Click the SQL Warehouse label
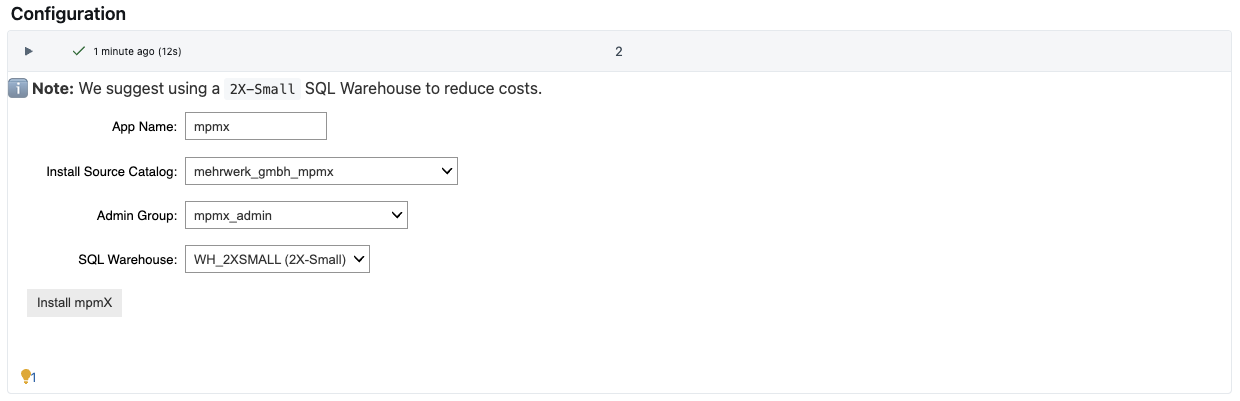 [128, 259]
